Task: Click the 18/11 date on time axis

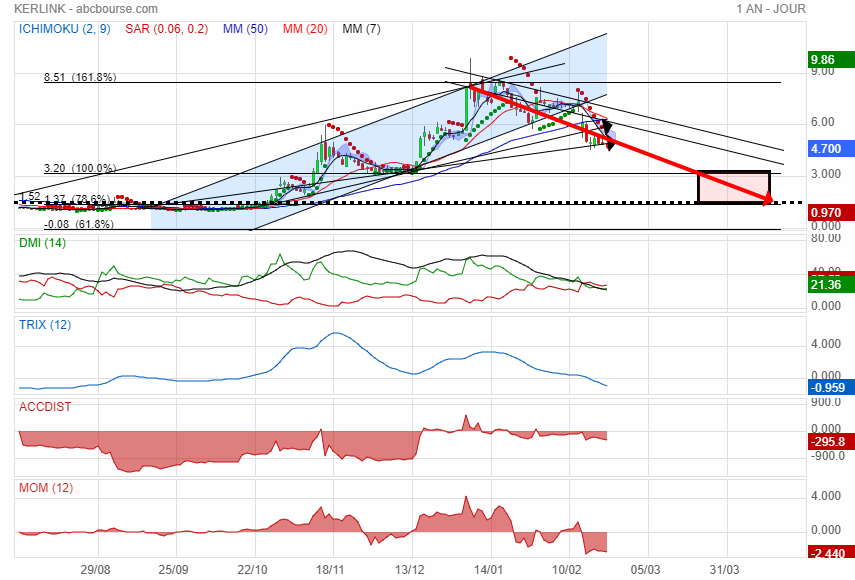Action: (331, 570)
